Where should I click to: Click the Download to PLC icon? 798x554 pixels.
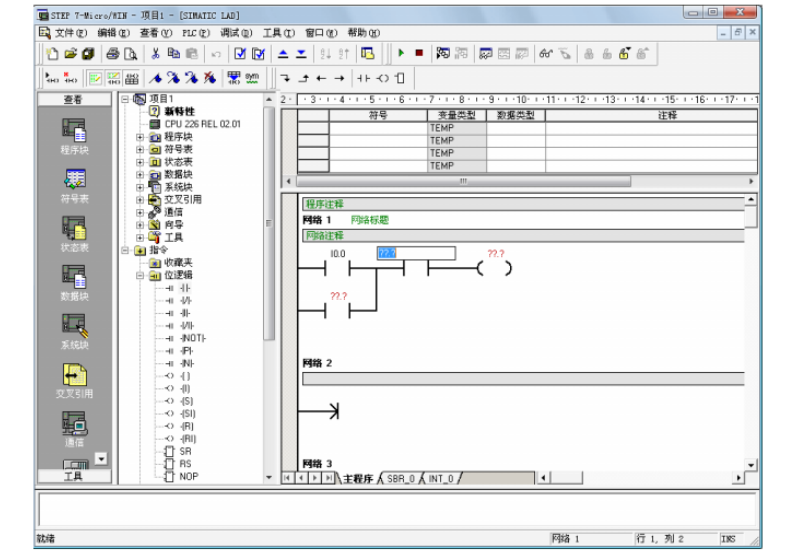301,53
